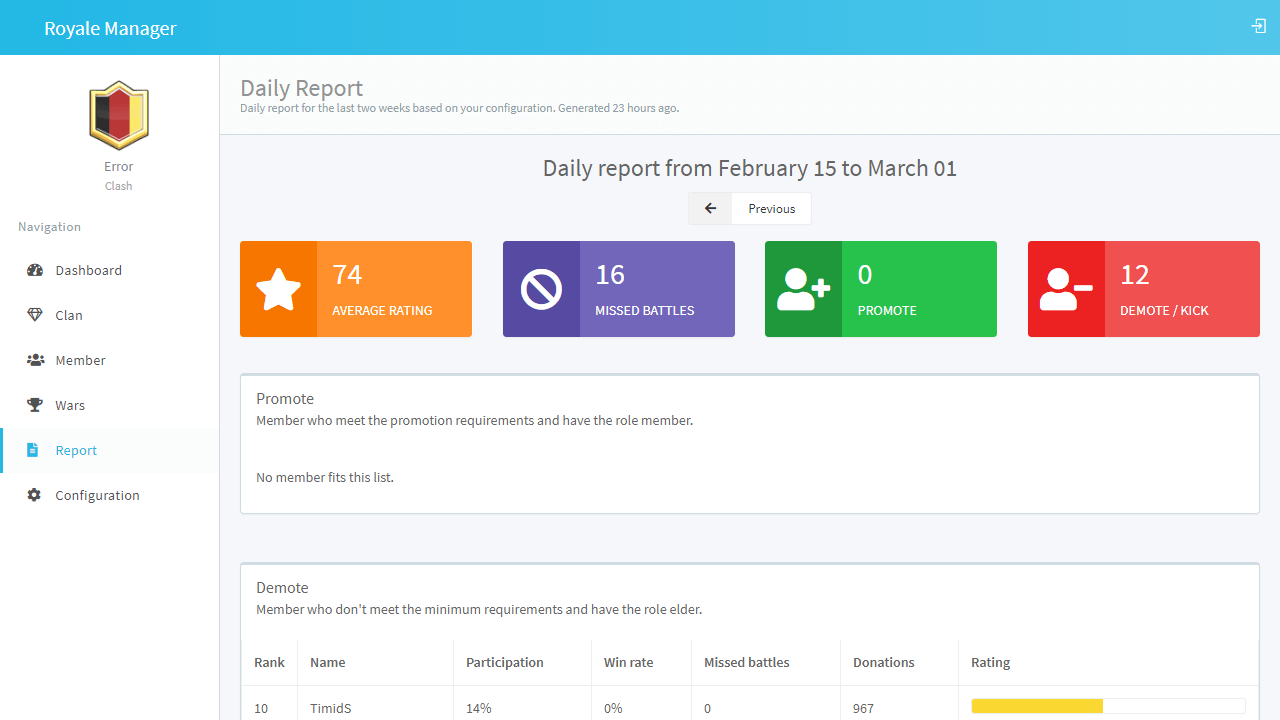Click the Configuration gear icon
The height and width of the screenshot is (720, 1280).
(x=34, y=495)
